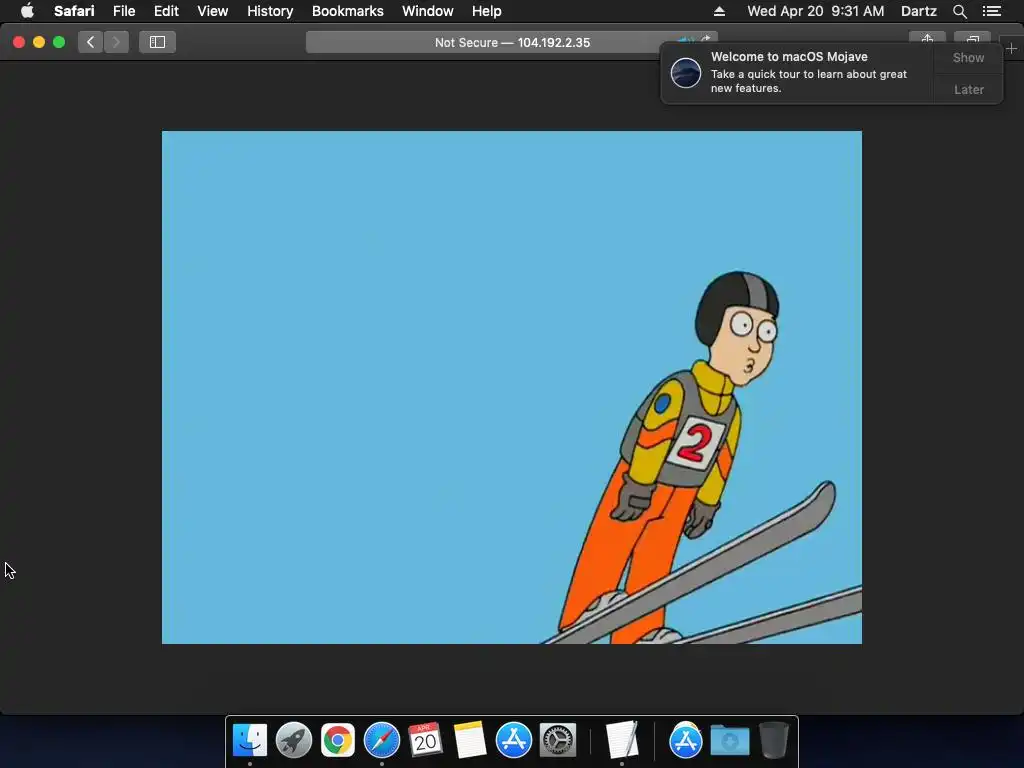This screenshot has height=768, width=1024.
Task: Click the eject icon in the menu bar
Action: click(719, 11)
